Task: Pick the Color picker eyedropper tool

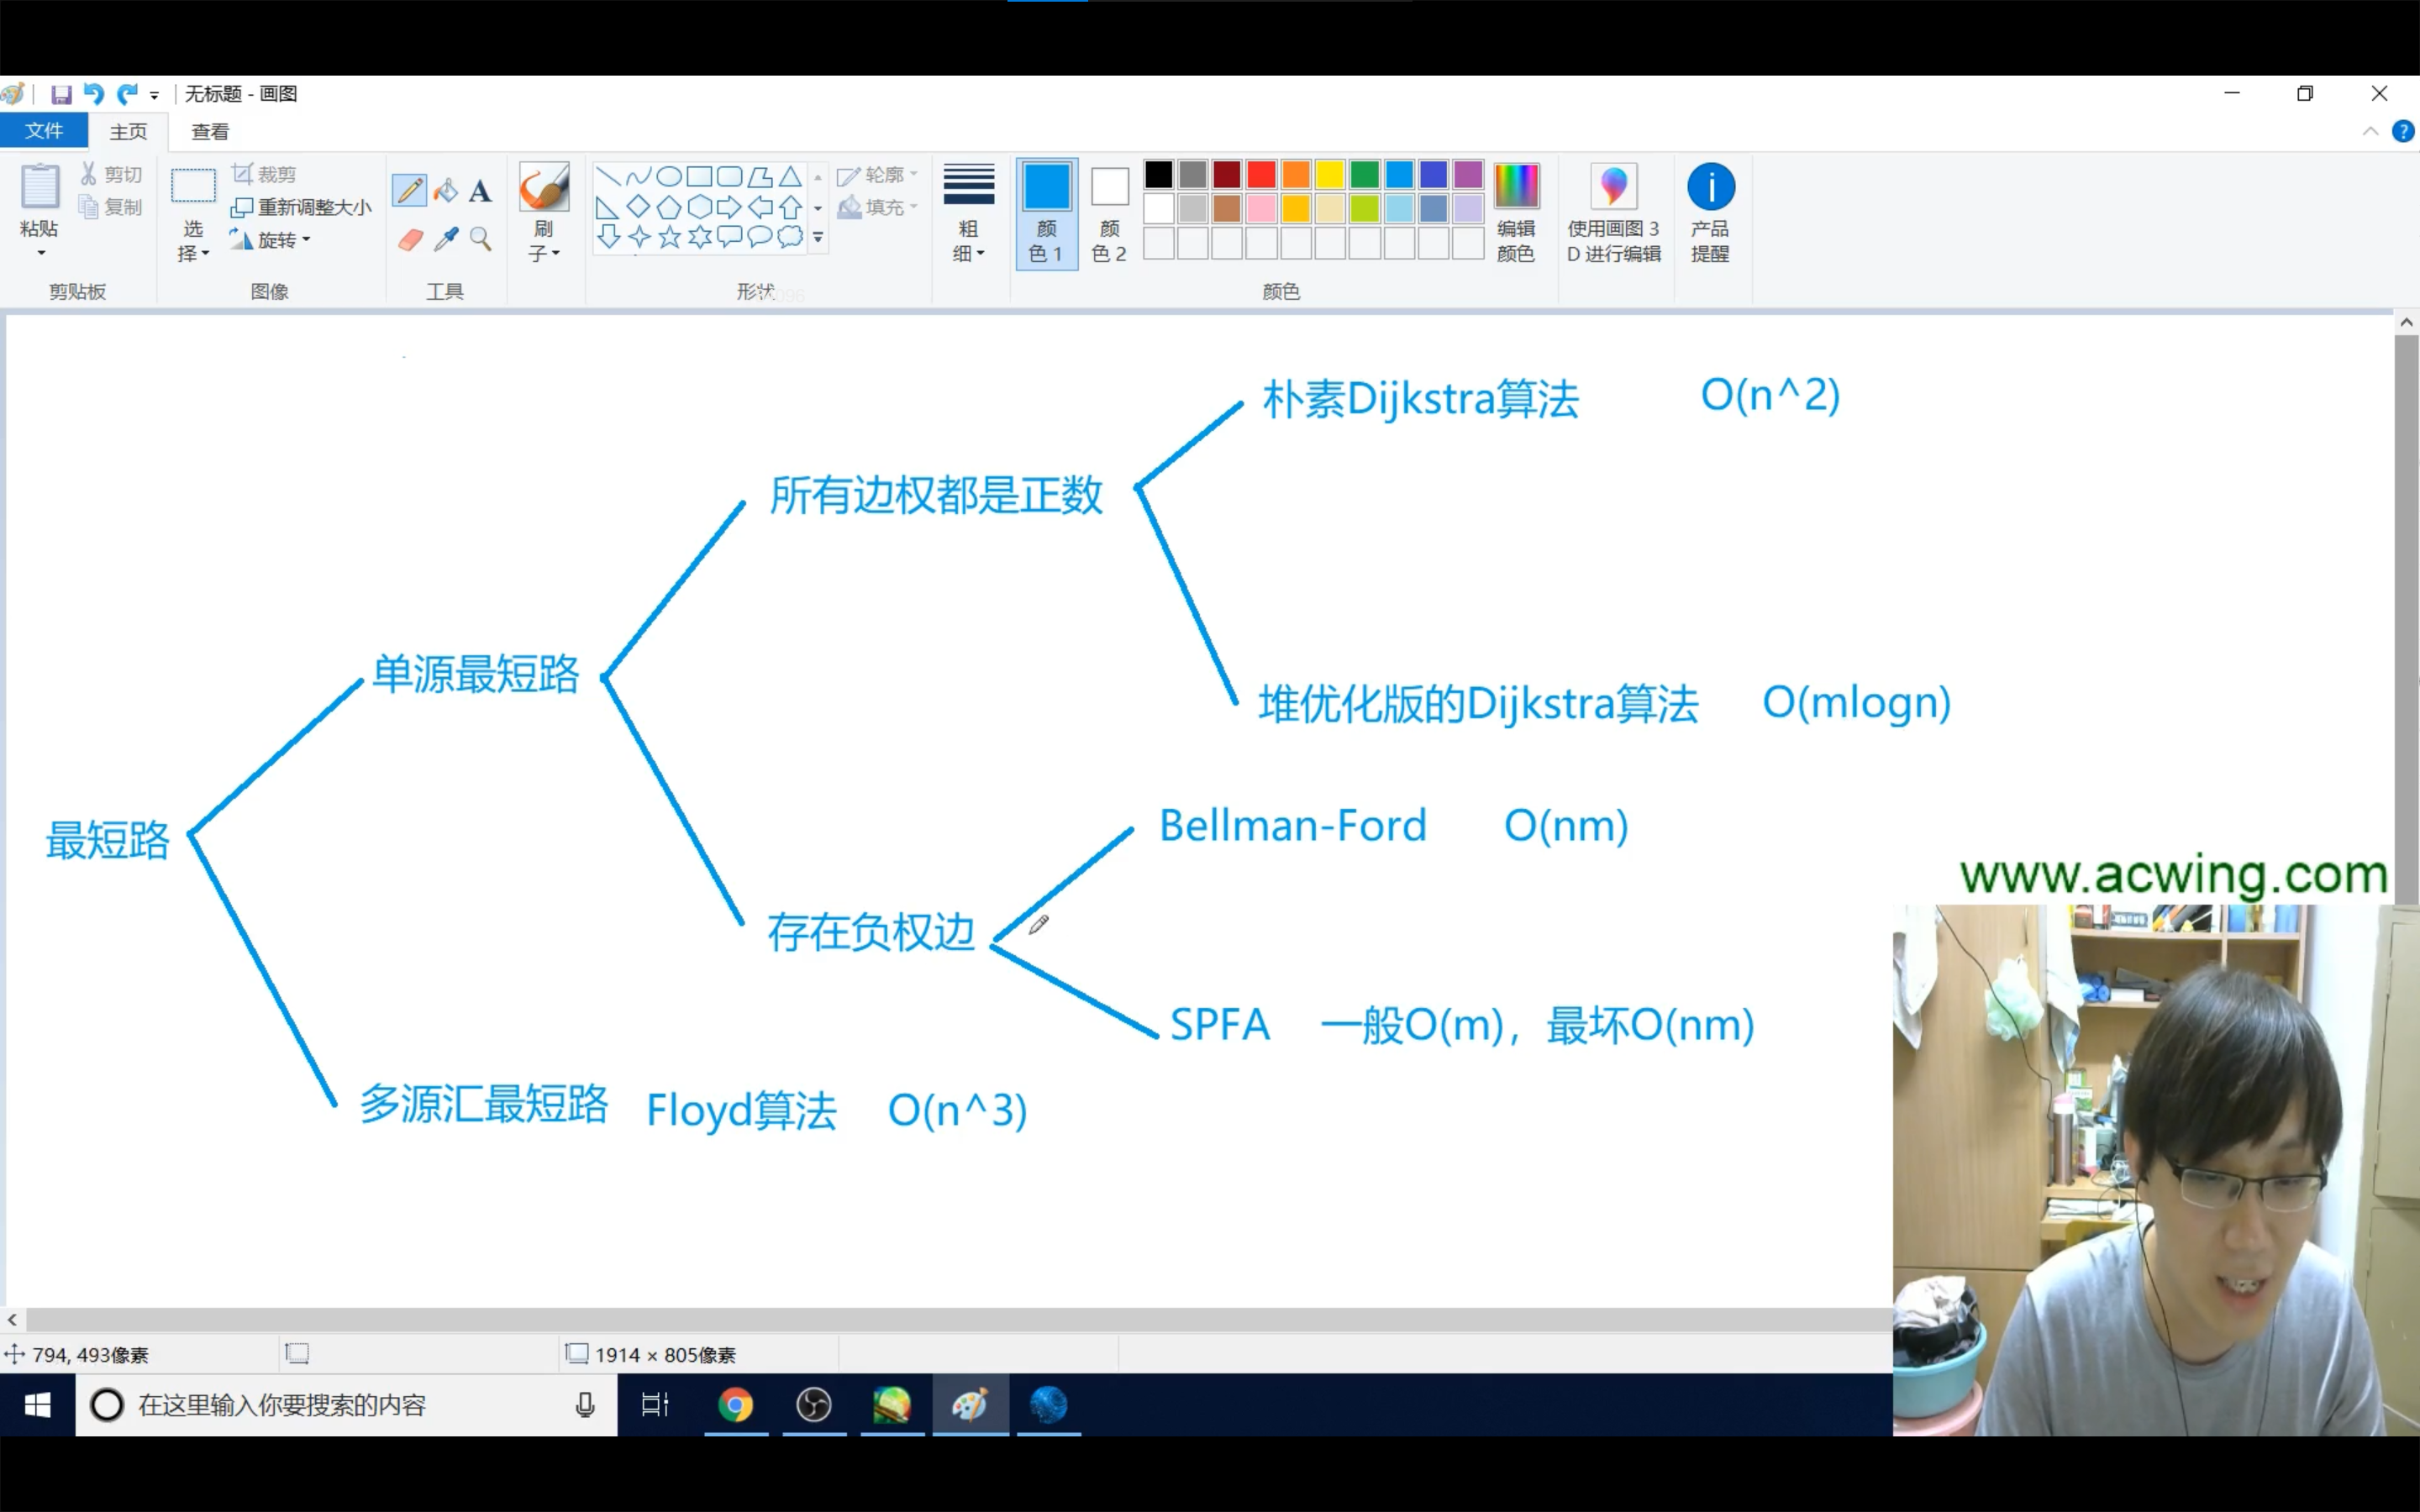Action: [x=446, y=239]
